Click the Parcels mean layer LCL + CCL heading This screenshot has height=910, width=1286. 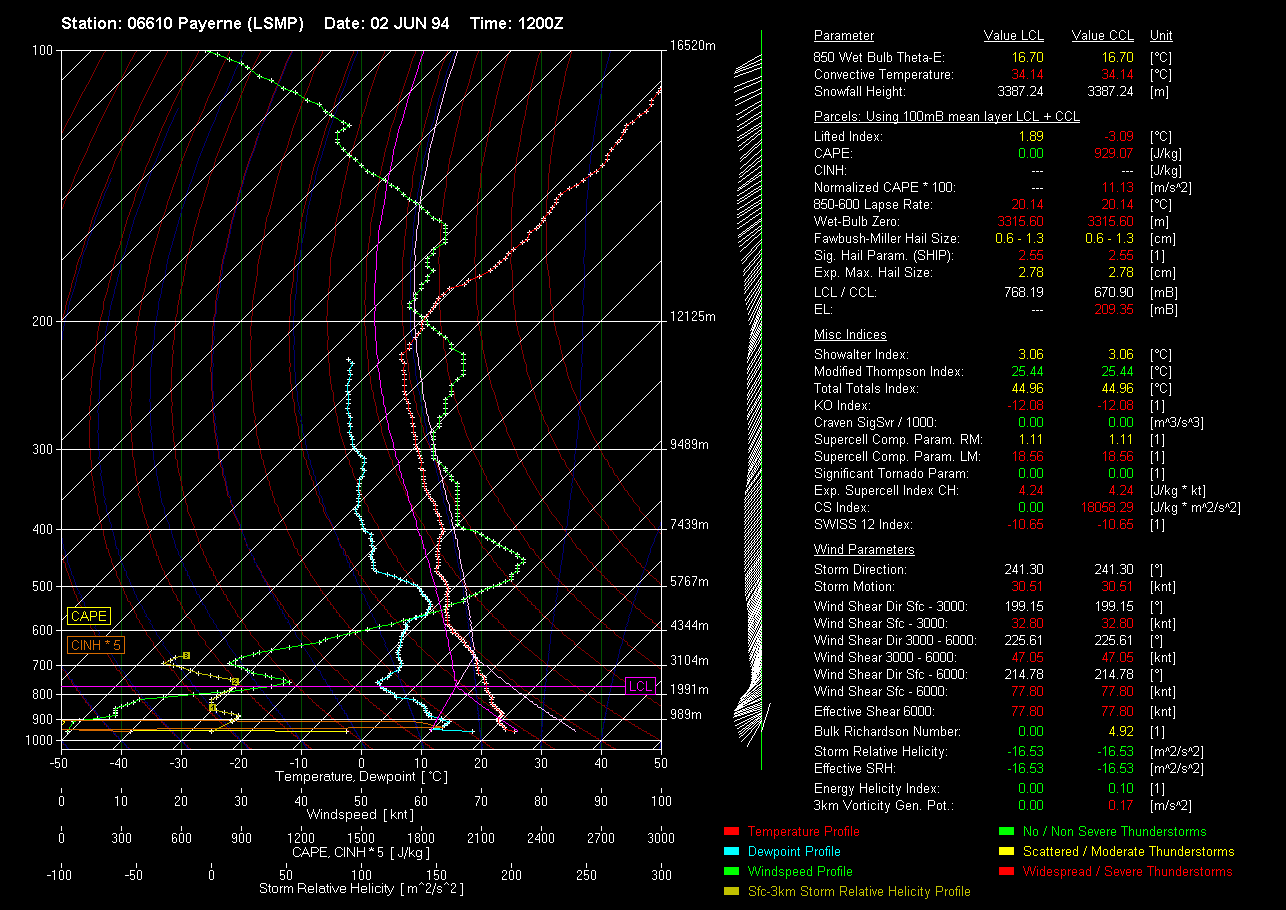pos(946,117)
